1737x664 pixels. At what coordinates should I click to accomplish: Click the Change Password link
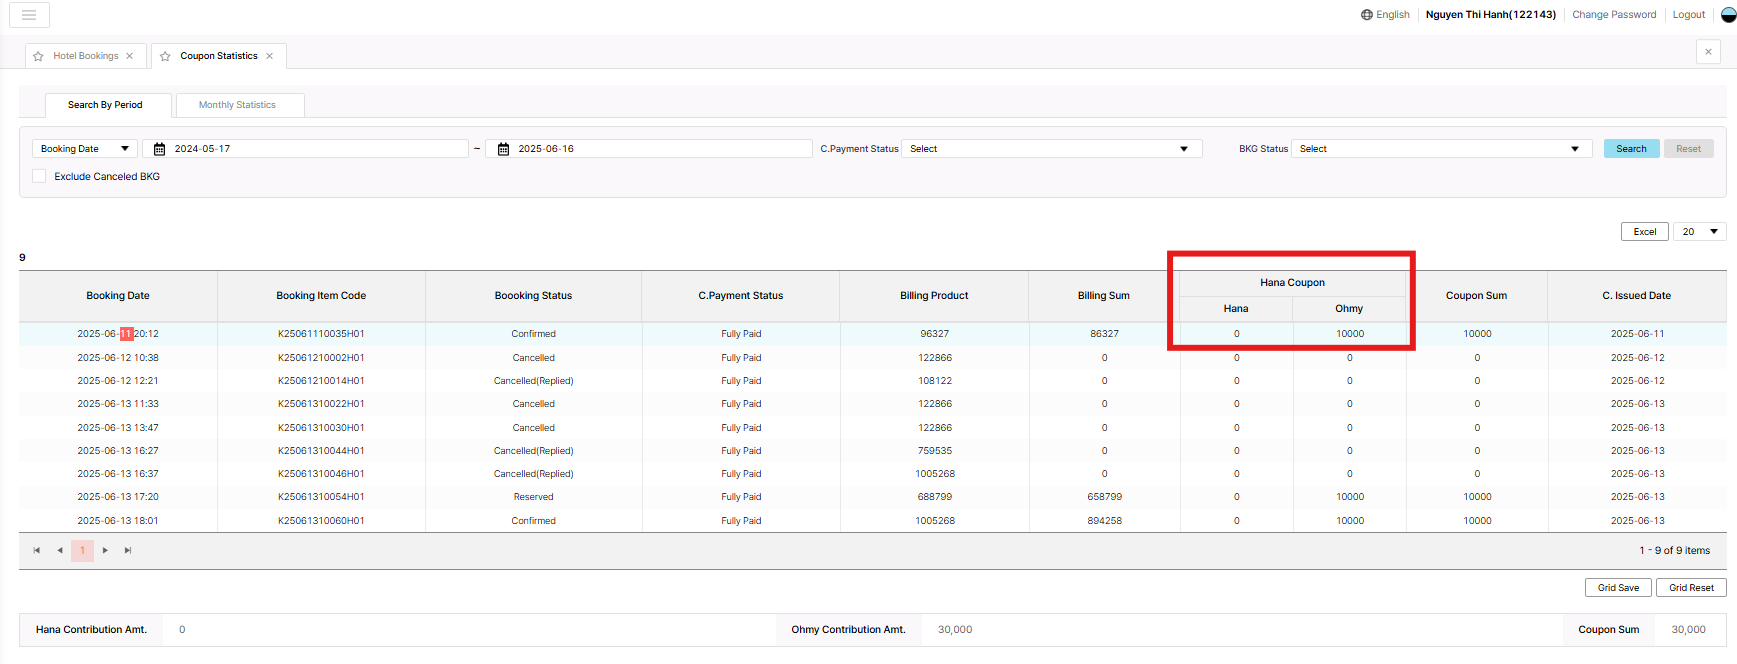pos(1614,15)
